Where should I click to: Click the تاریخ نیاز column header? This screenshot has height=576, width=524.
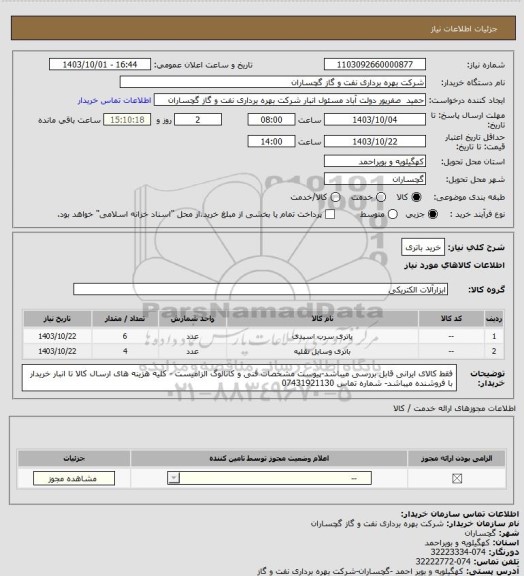pos(57,319)
